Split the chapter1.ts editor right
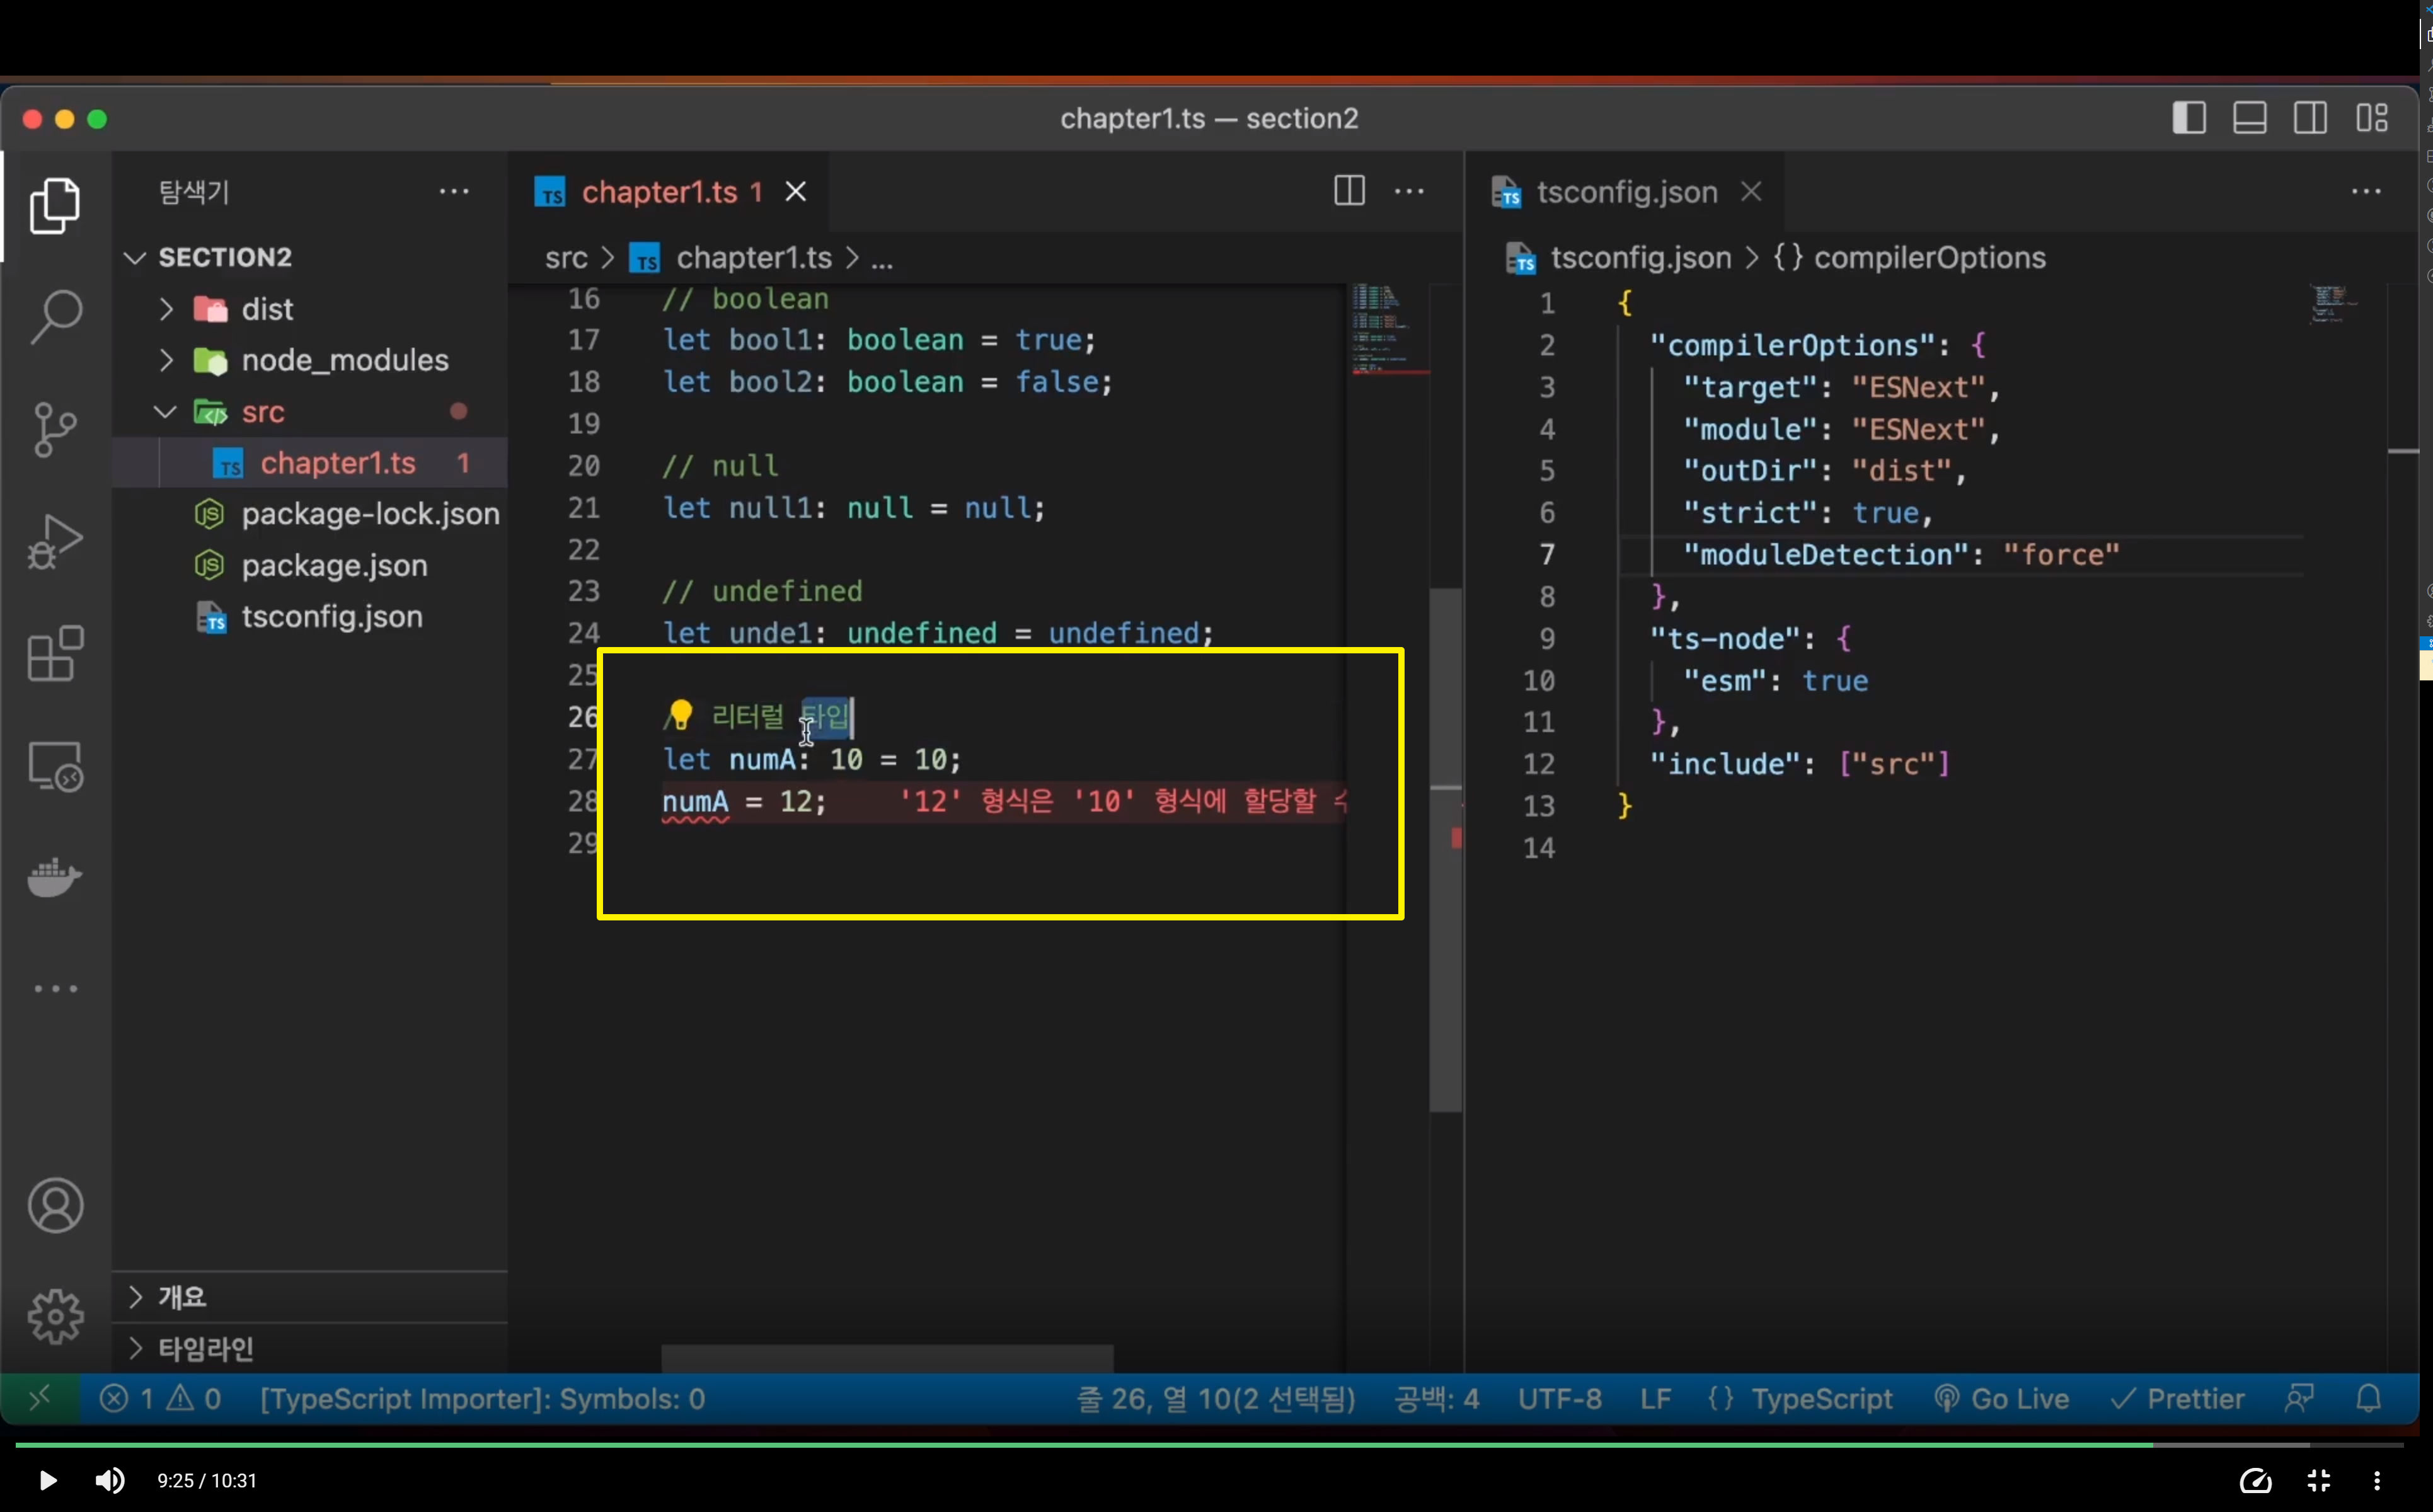This screenshot has height=1512, width=2433. pyautogui.click(x=1349, y=191)
